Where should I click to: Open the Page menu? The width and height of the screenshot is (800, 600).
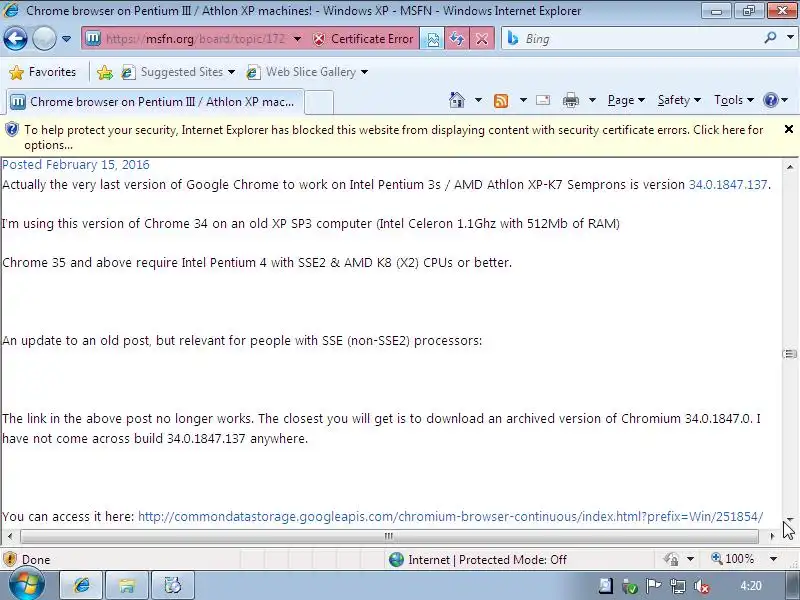(x=626, y=100)
